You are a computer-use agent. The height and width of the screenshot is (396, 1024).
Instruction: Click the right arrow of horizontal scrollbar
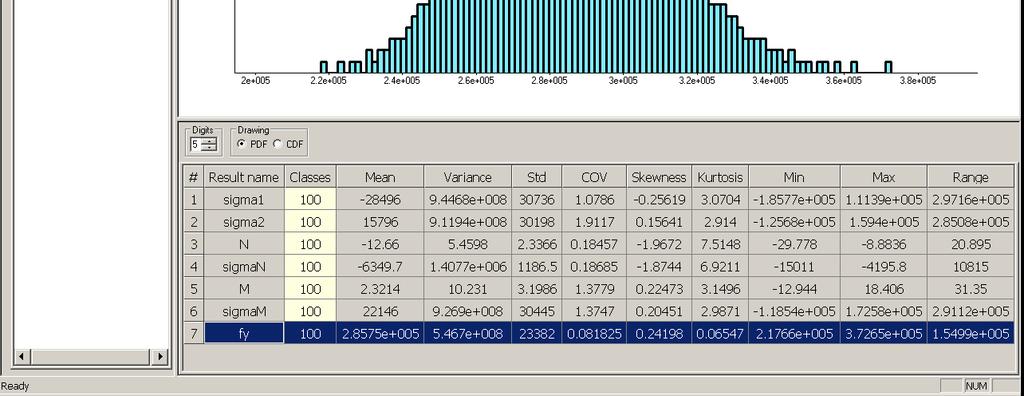(160, 356)
